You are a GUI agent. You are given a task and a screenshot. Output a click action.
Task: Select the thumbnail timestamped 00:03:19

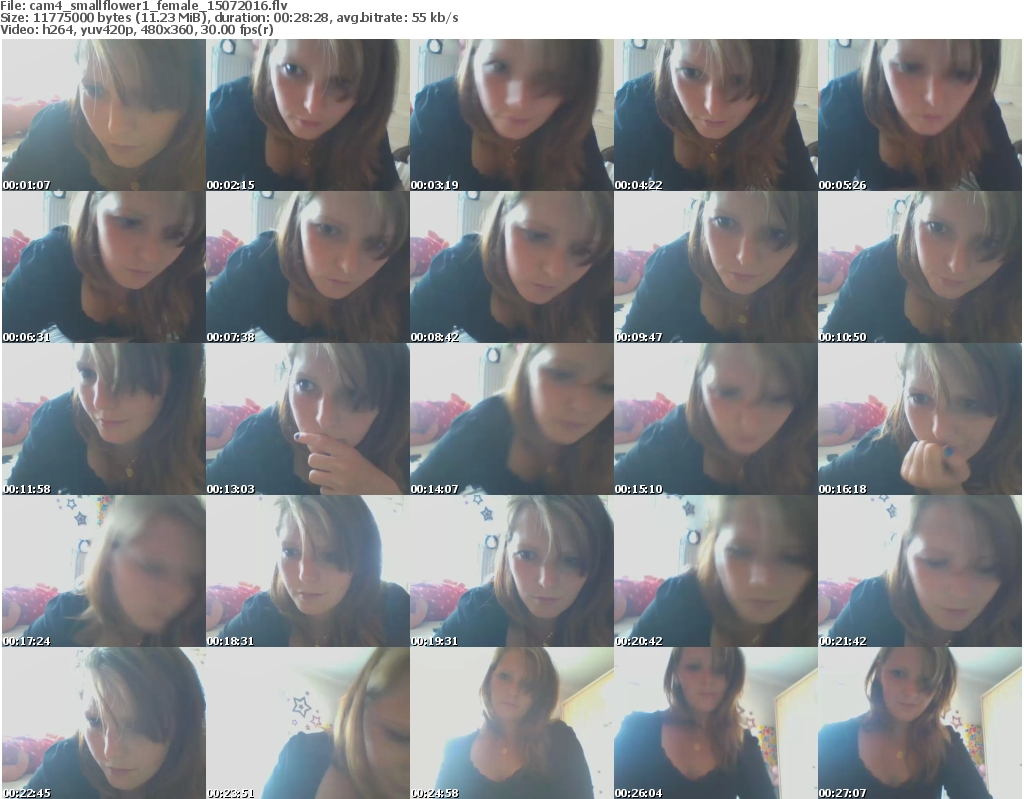coord(512,115)
